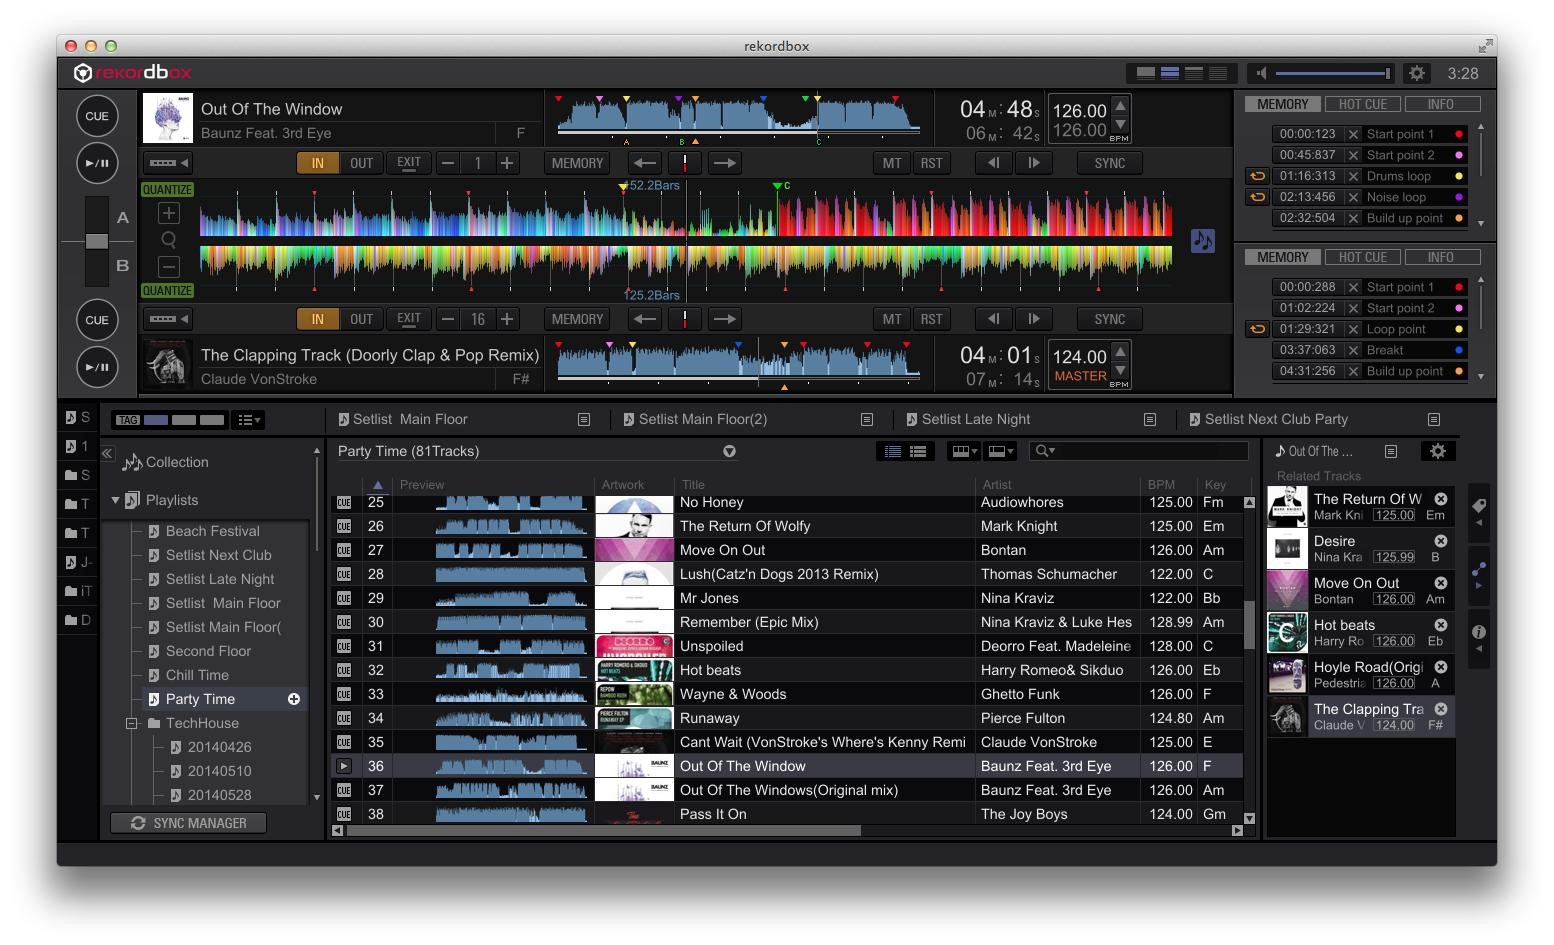
Task: Select the first layout icon in the top bar
Action: (1146, 73)
